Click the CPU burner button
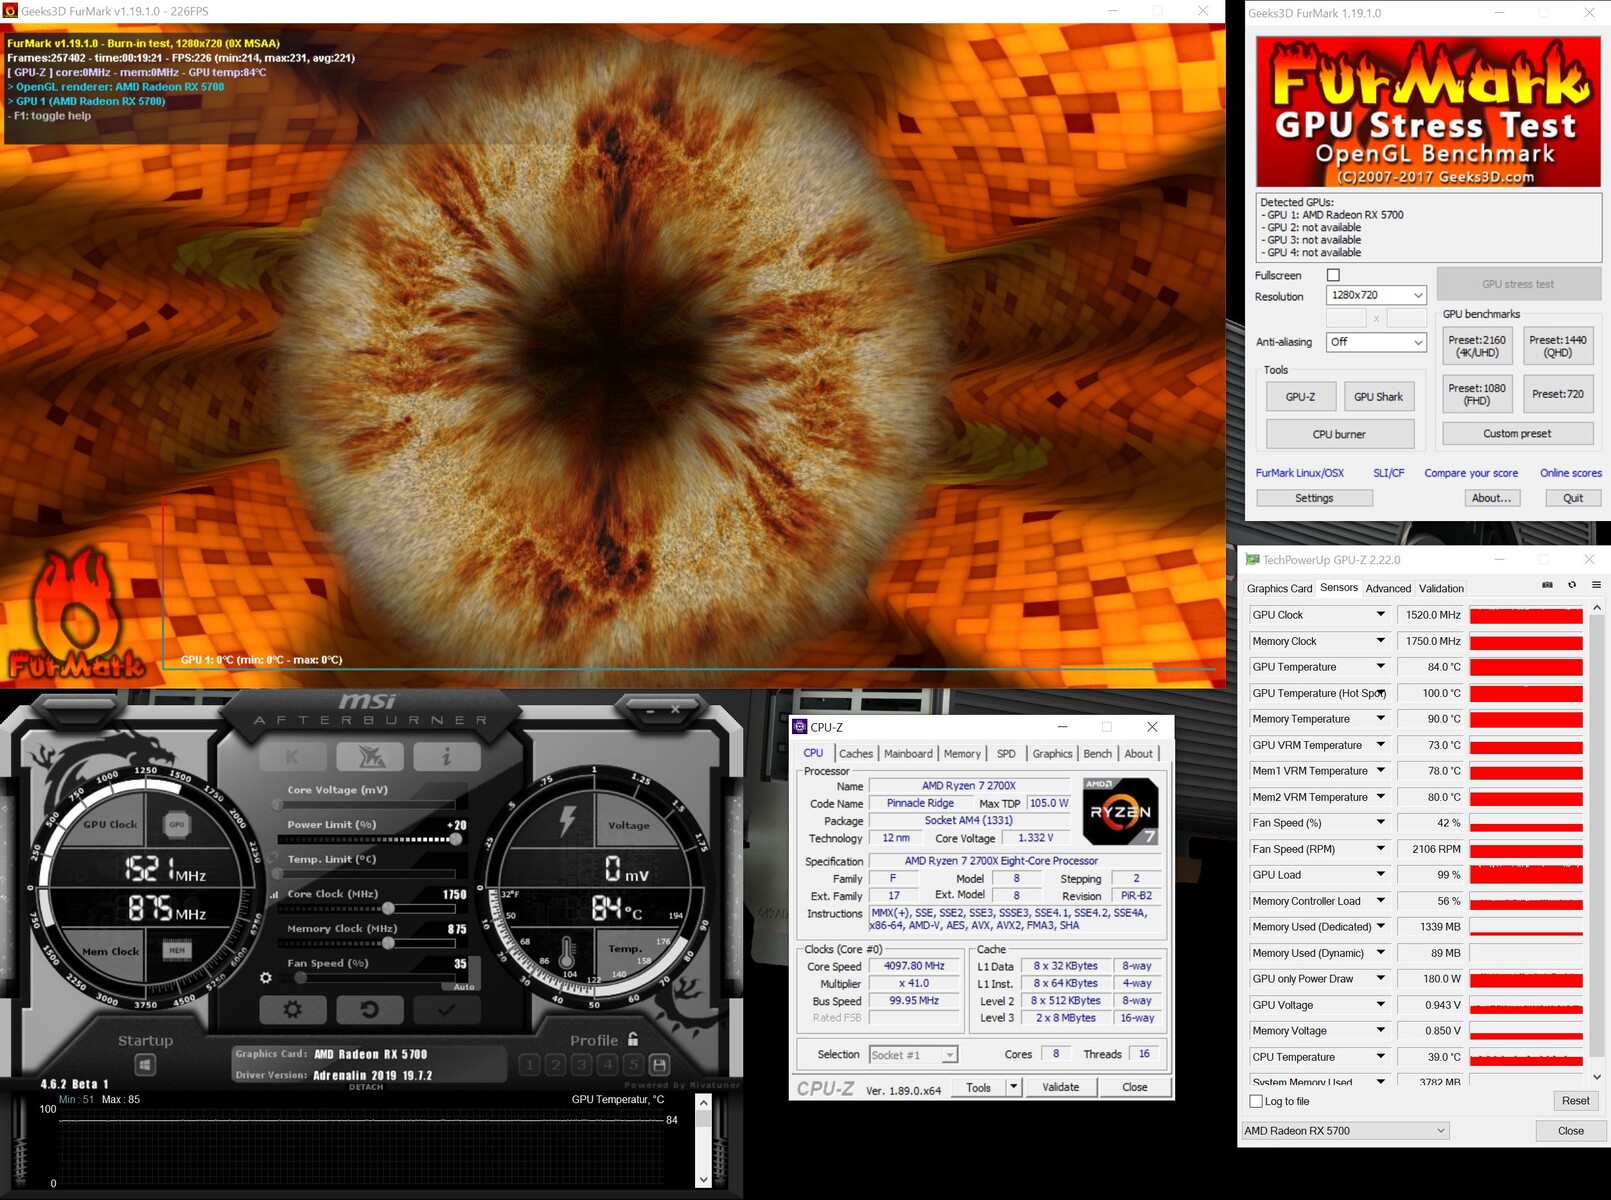Screen dimensions: 1611x1200 [x=1339, y=434]
